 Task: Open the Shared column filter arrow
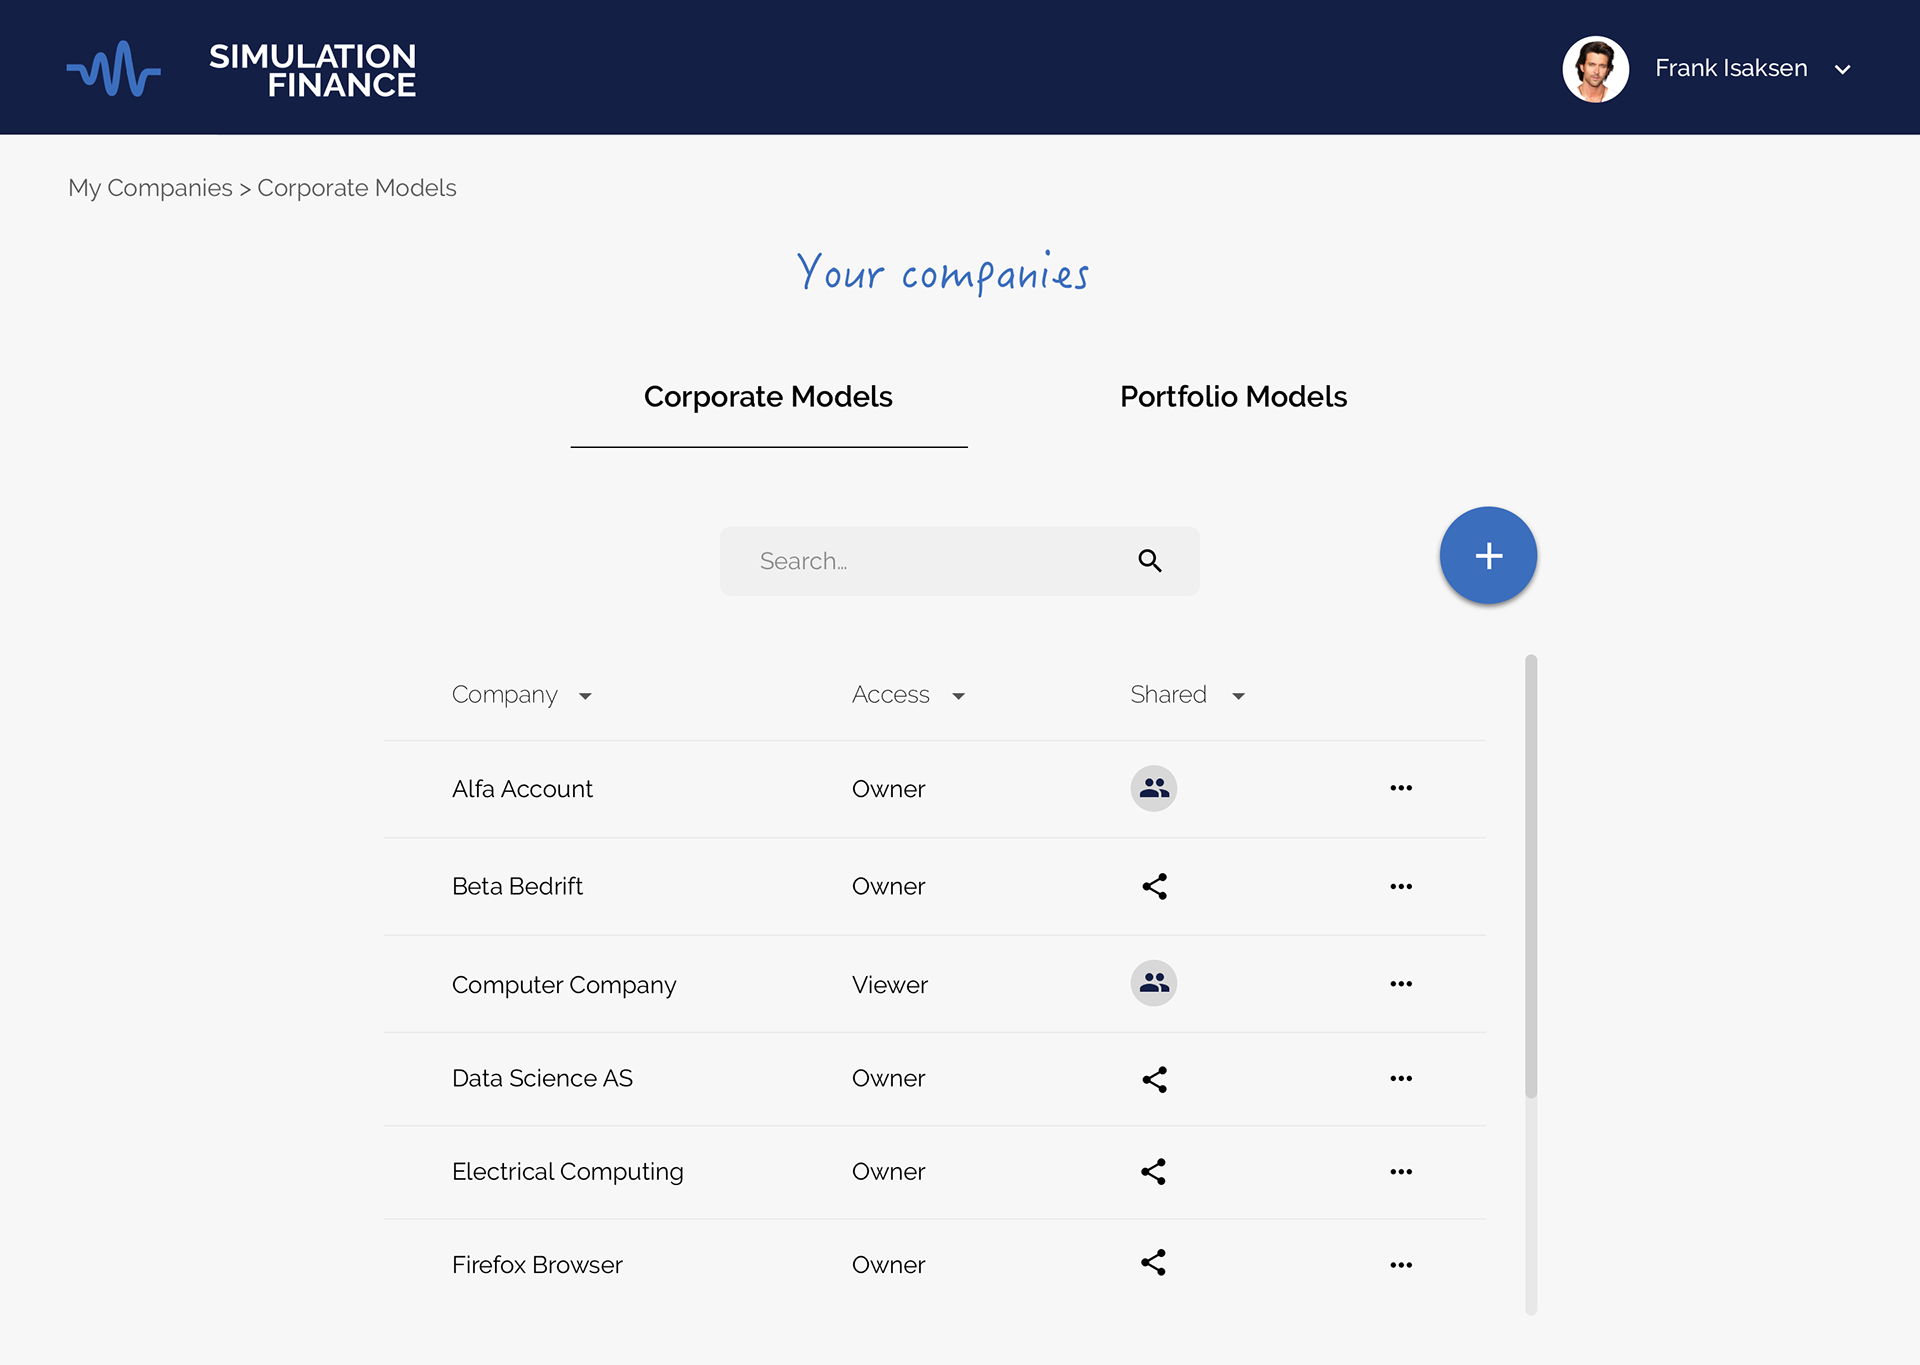coord(1238,696)
